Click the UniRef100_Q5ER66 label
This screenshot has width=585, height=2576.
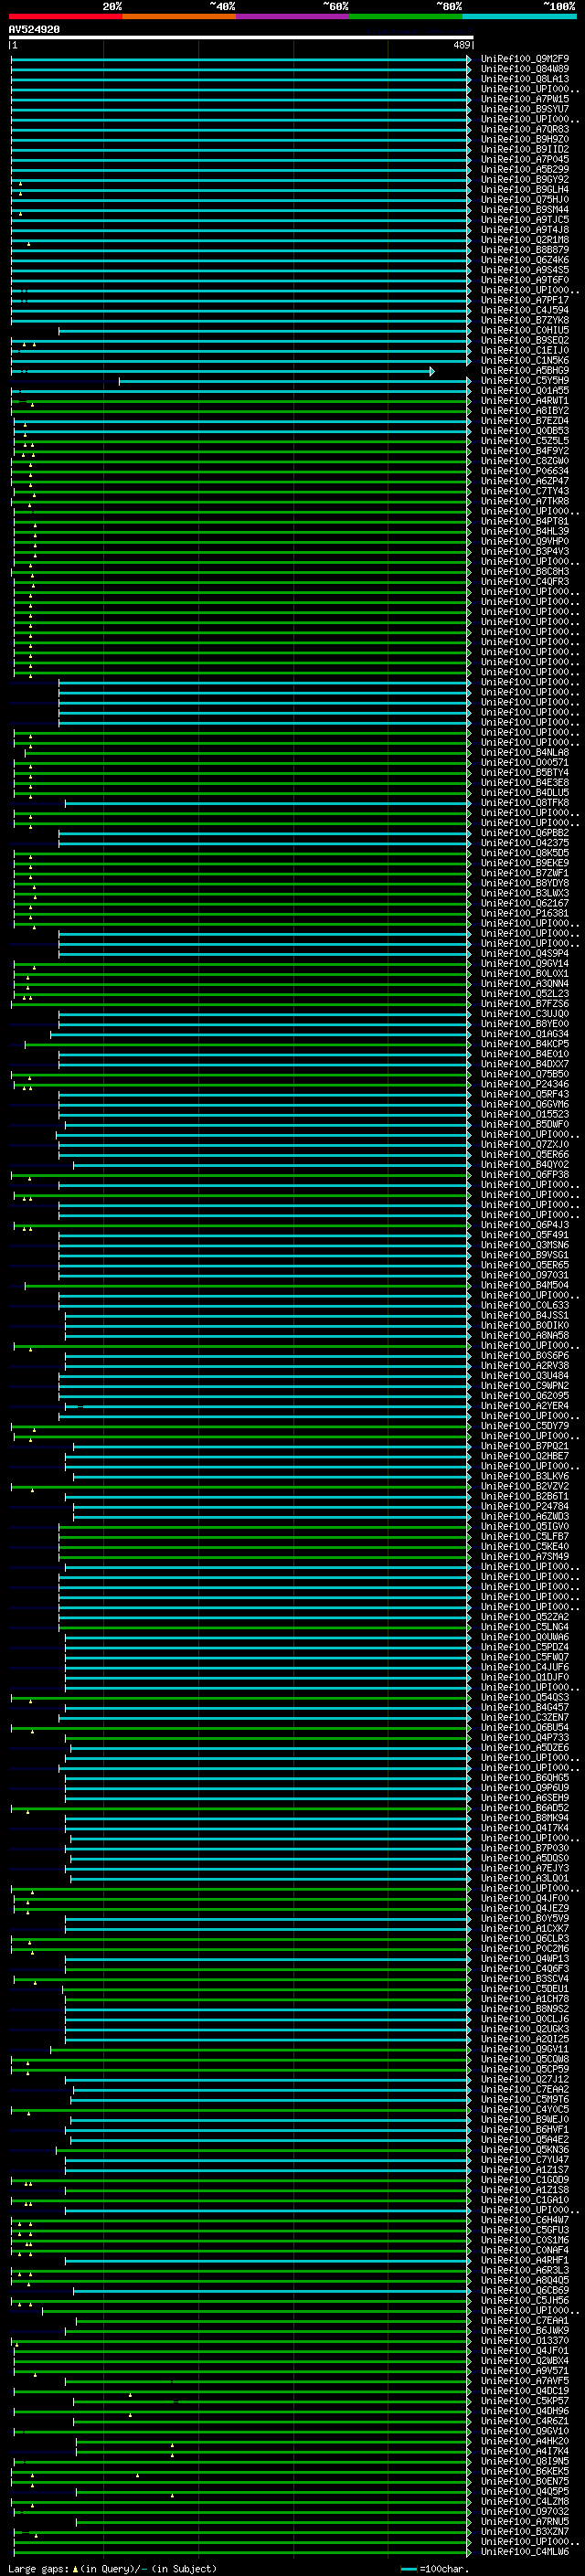[x=525, y=1154]
